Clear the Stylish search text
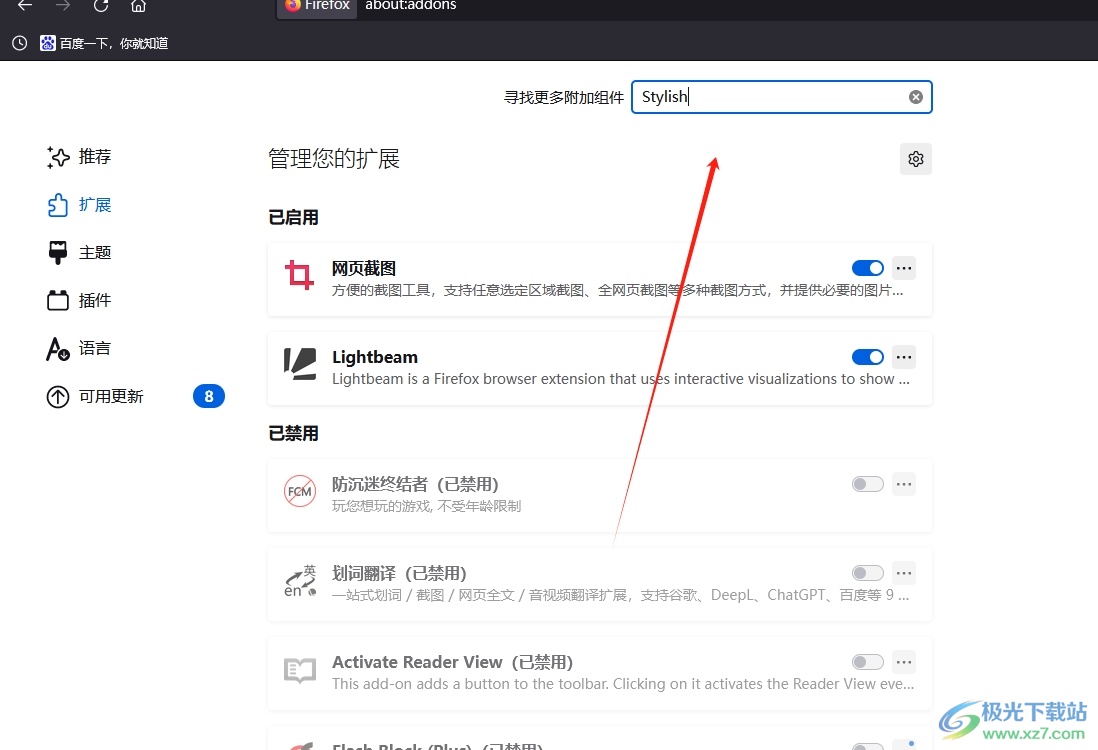The width and height of the screenshot is (1098, 750). click(x=915, y=97)
